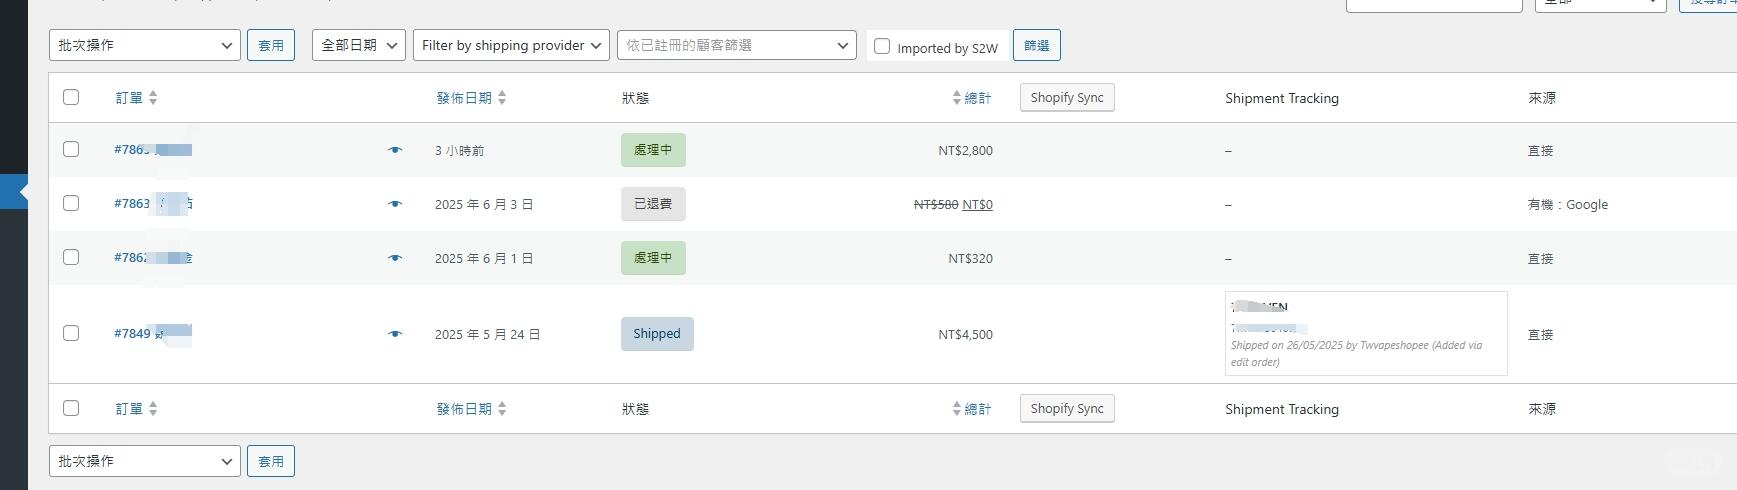Click 處理中 status of order #7862

click(653, 258)
